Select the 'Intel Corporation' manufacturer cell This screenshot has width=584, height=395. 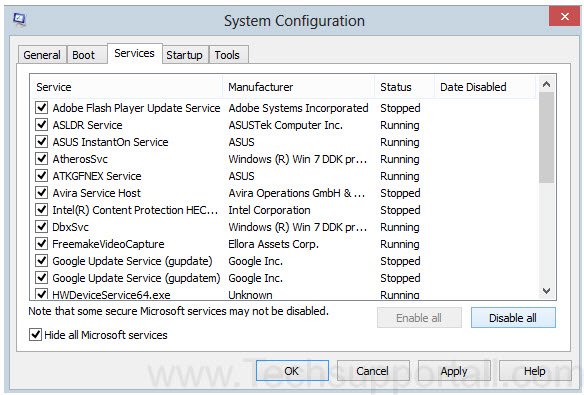pos(269,210)
